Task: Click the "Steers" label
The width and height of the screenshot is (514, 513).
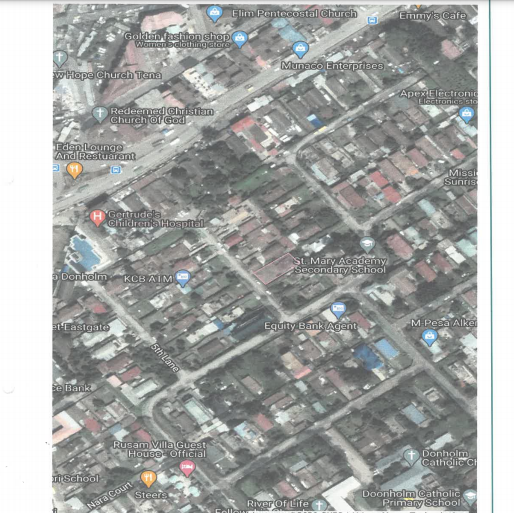Action: tap(151, 495)
